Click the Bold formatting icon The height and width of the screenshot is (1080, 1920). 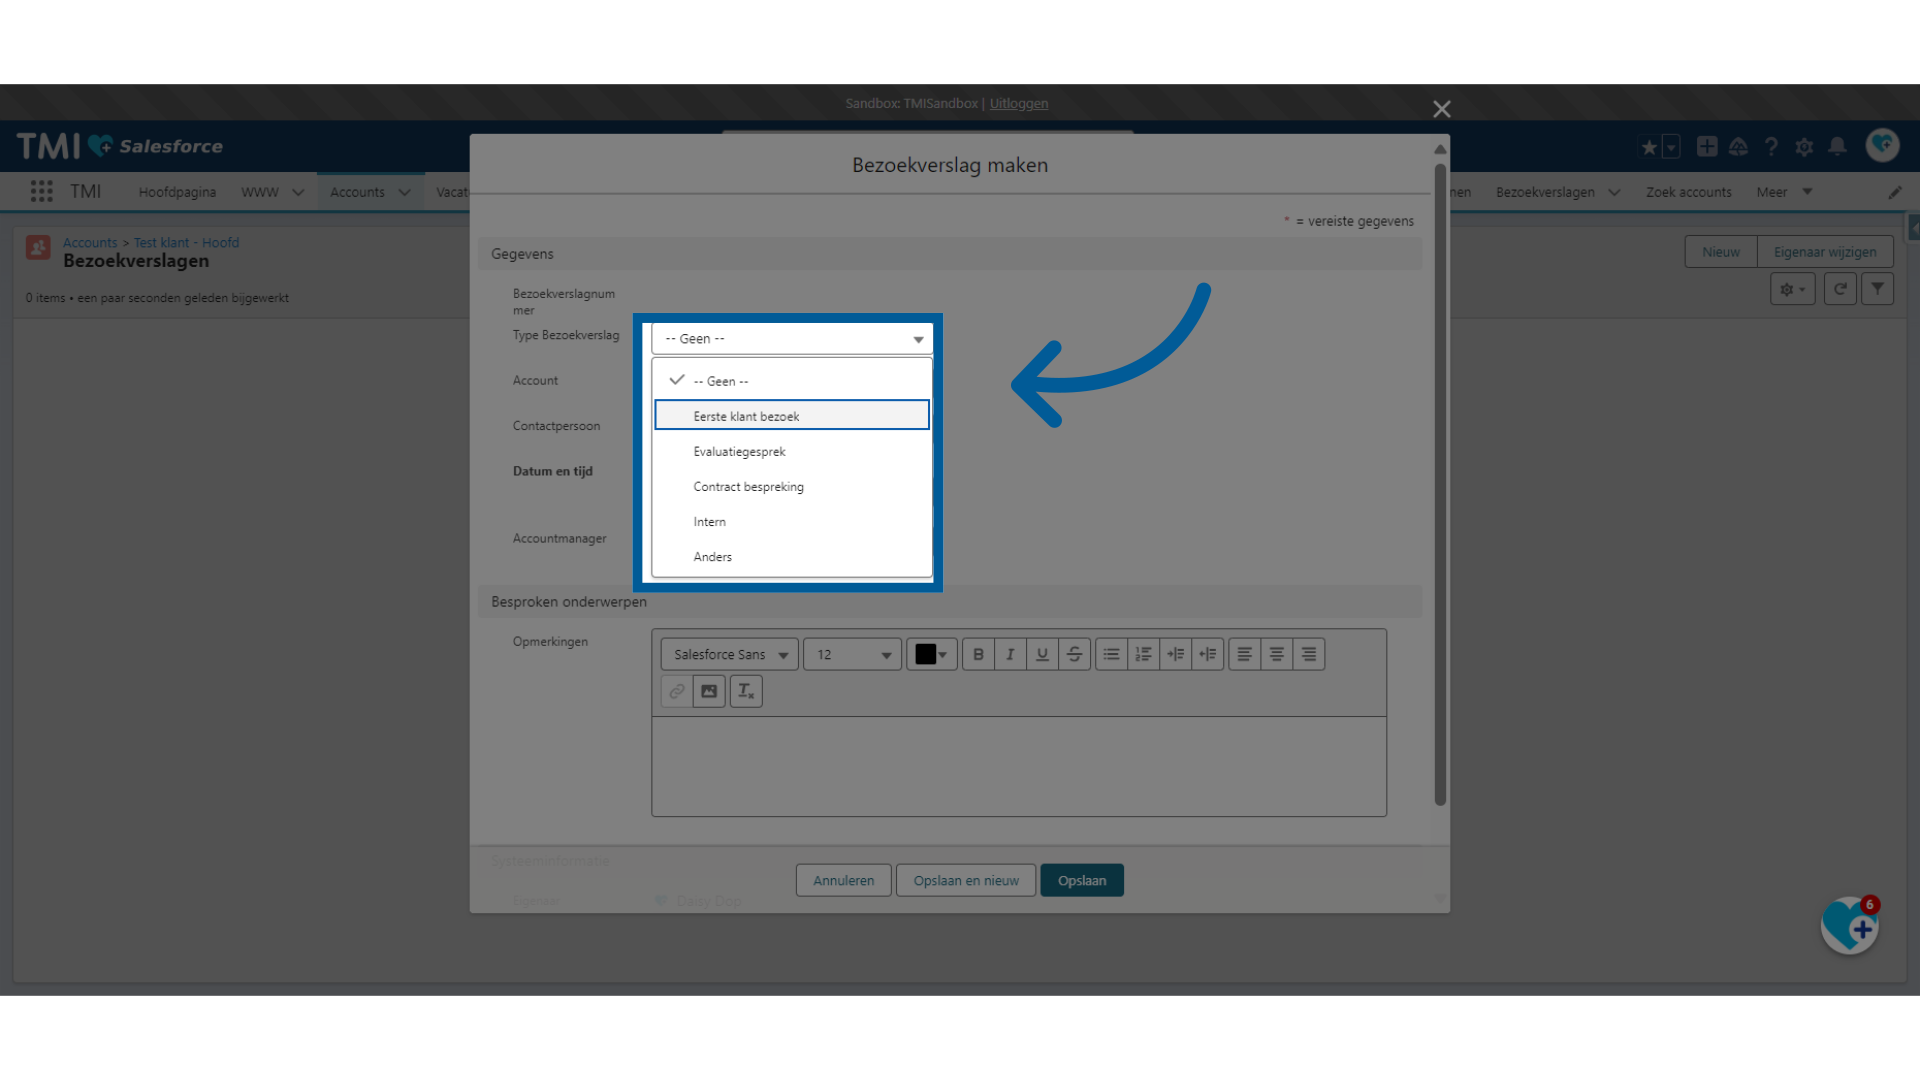(978, 653)
